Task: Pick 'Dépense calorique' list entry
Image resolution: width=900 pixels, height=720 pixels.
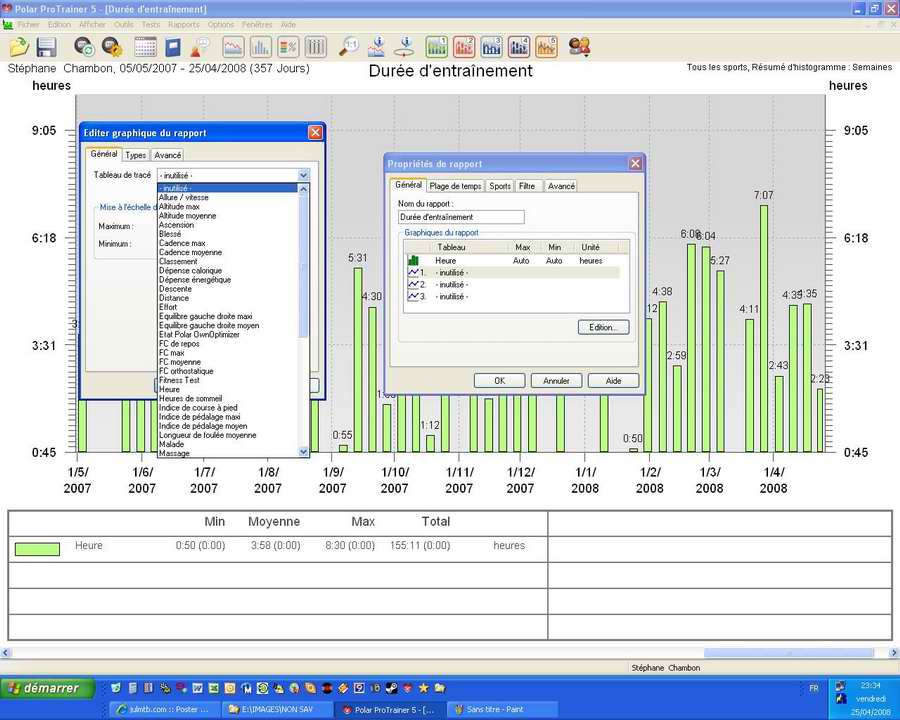Action: [x=191, y=271]
